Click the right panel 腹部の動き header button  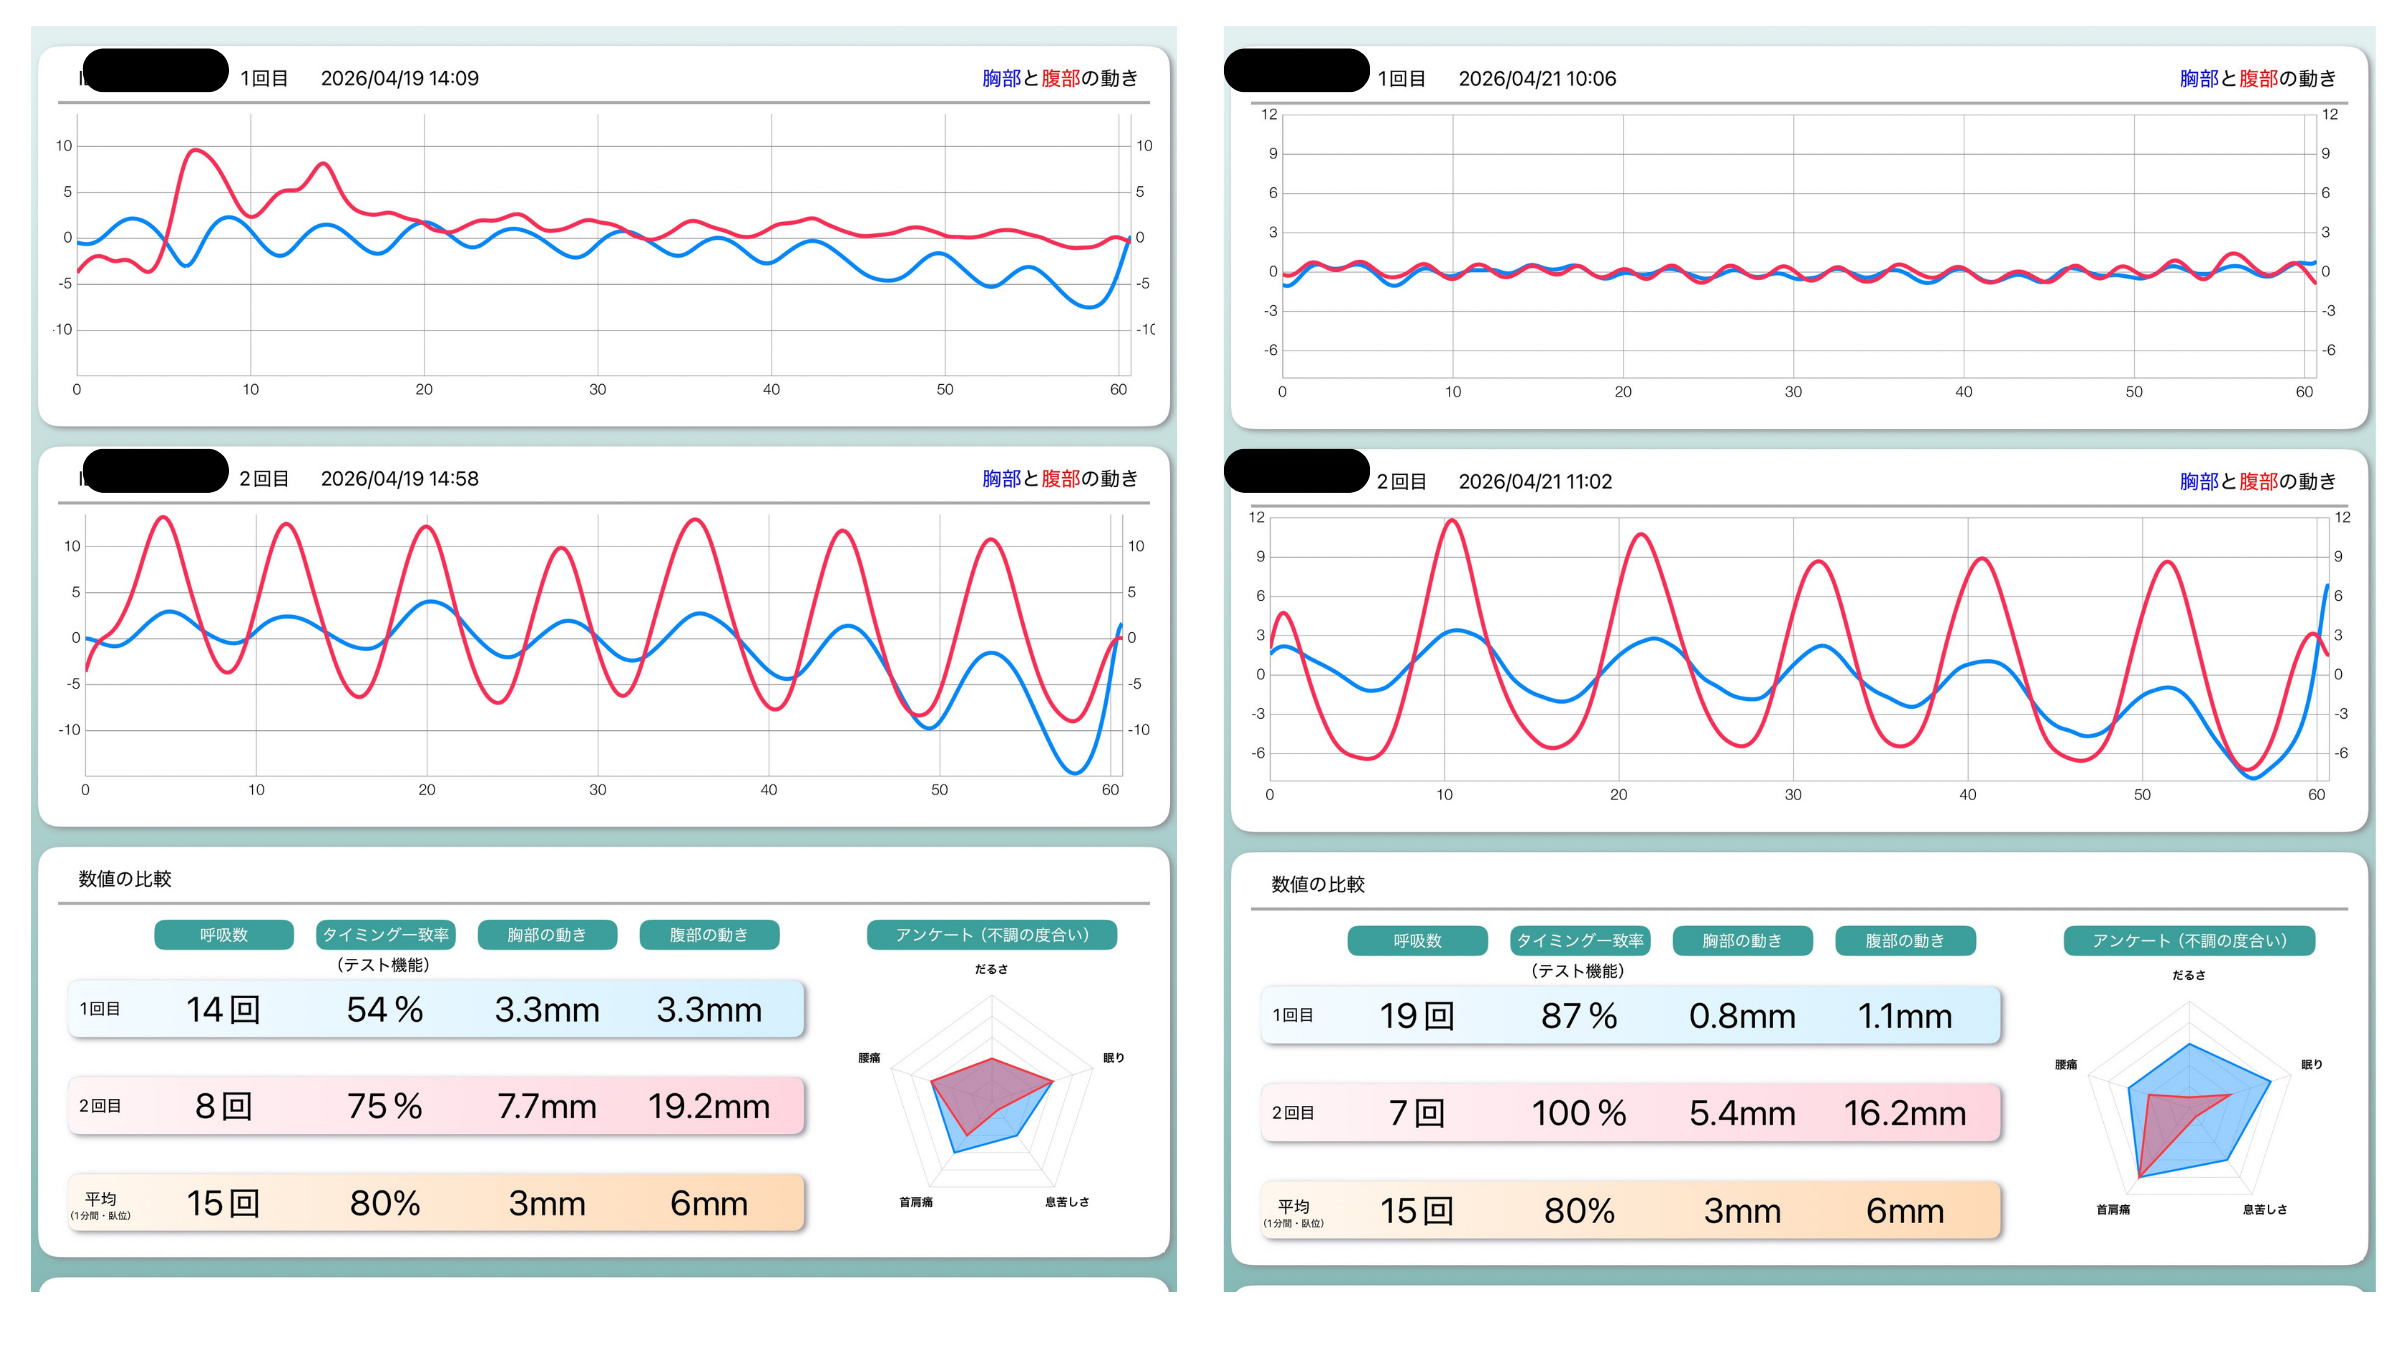pyautogui.click(x=1905, y=941)
